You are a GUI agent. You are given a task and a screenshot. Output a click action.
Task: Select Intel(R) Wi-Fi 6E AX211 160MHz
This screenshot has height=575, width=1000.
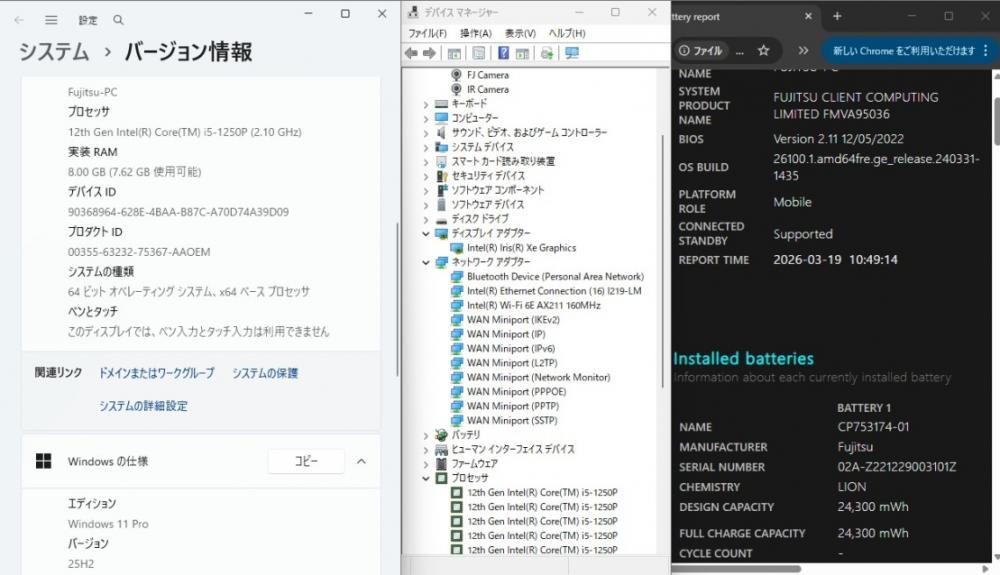tap(533, 305)
